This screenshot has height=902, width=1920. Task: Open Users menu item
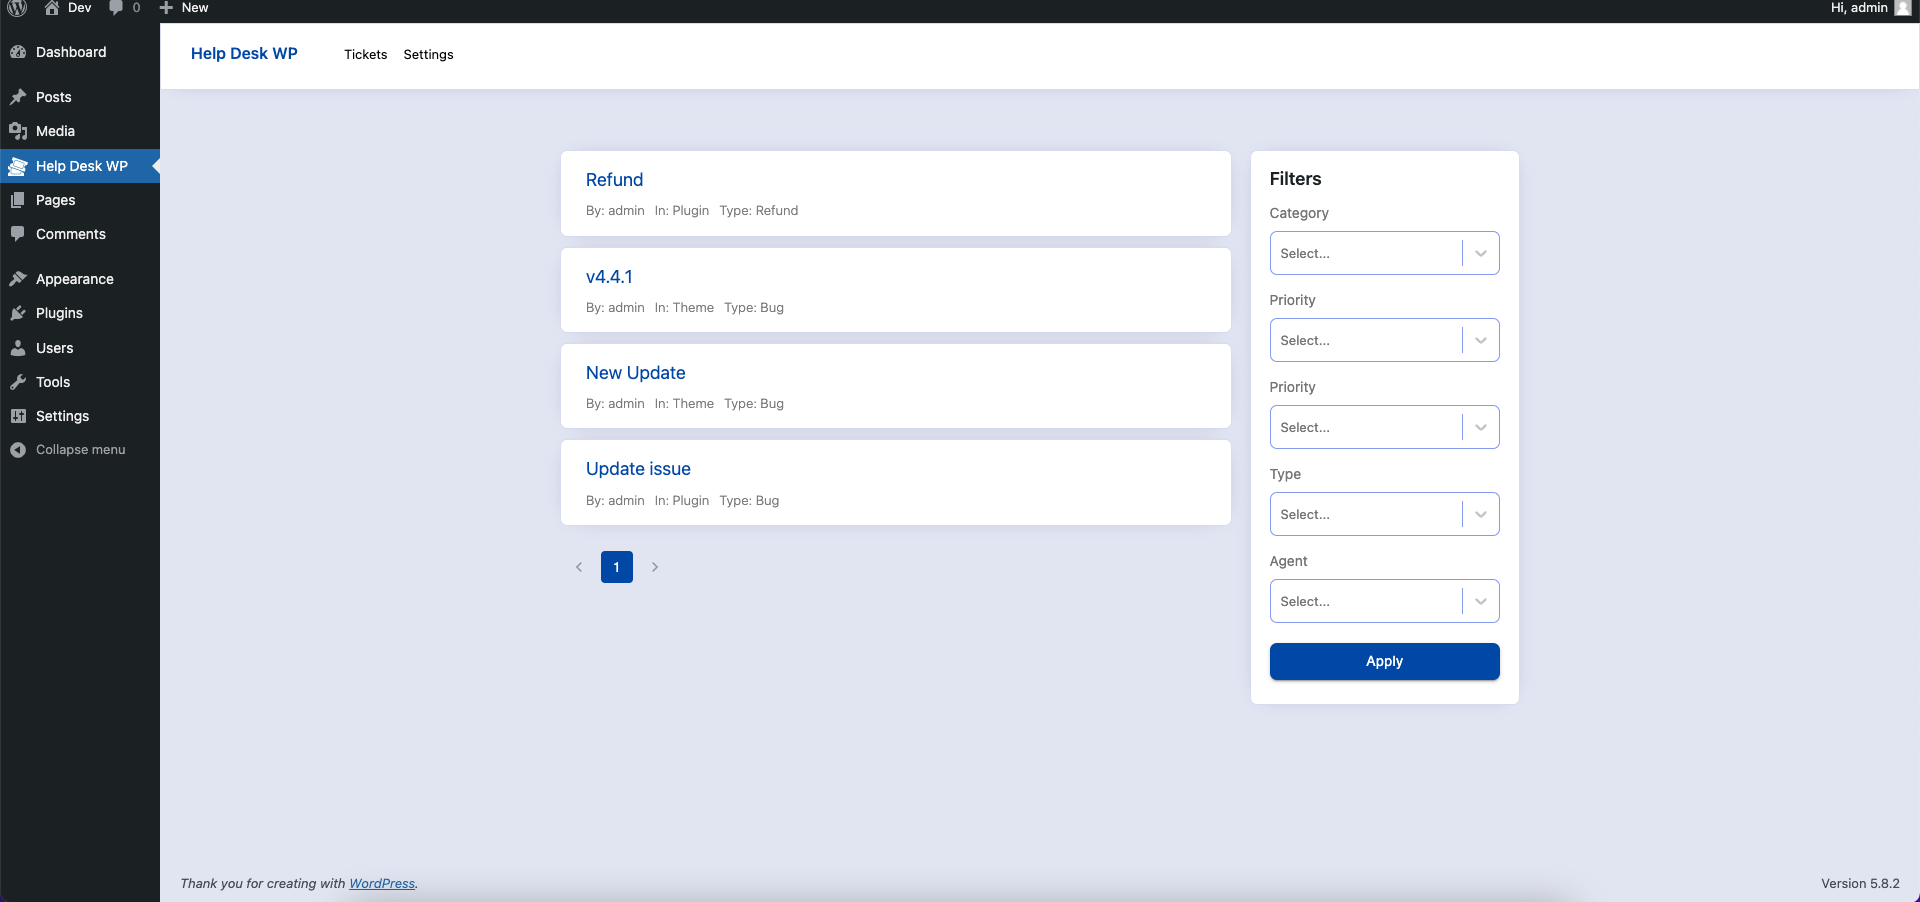[80, 348]
